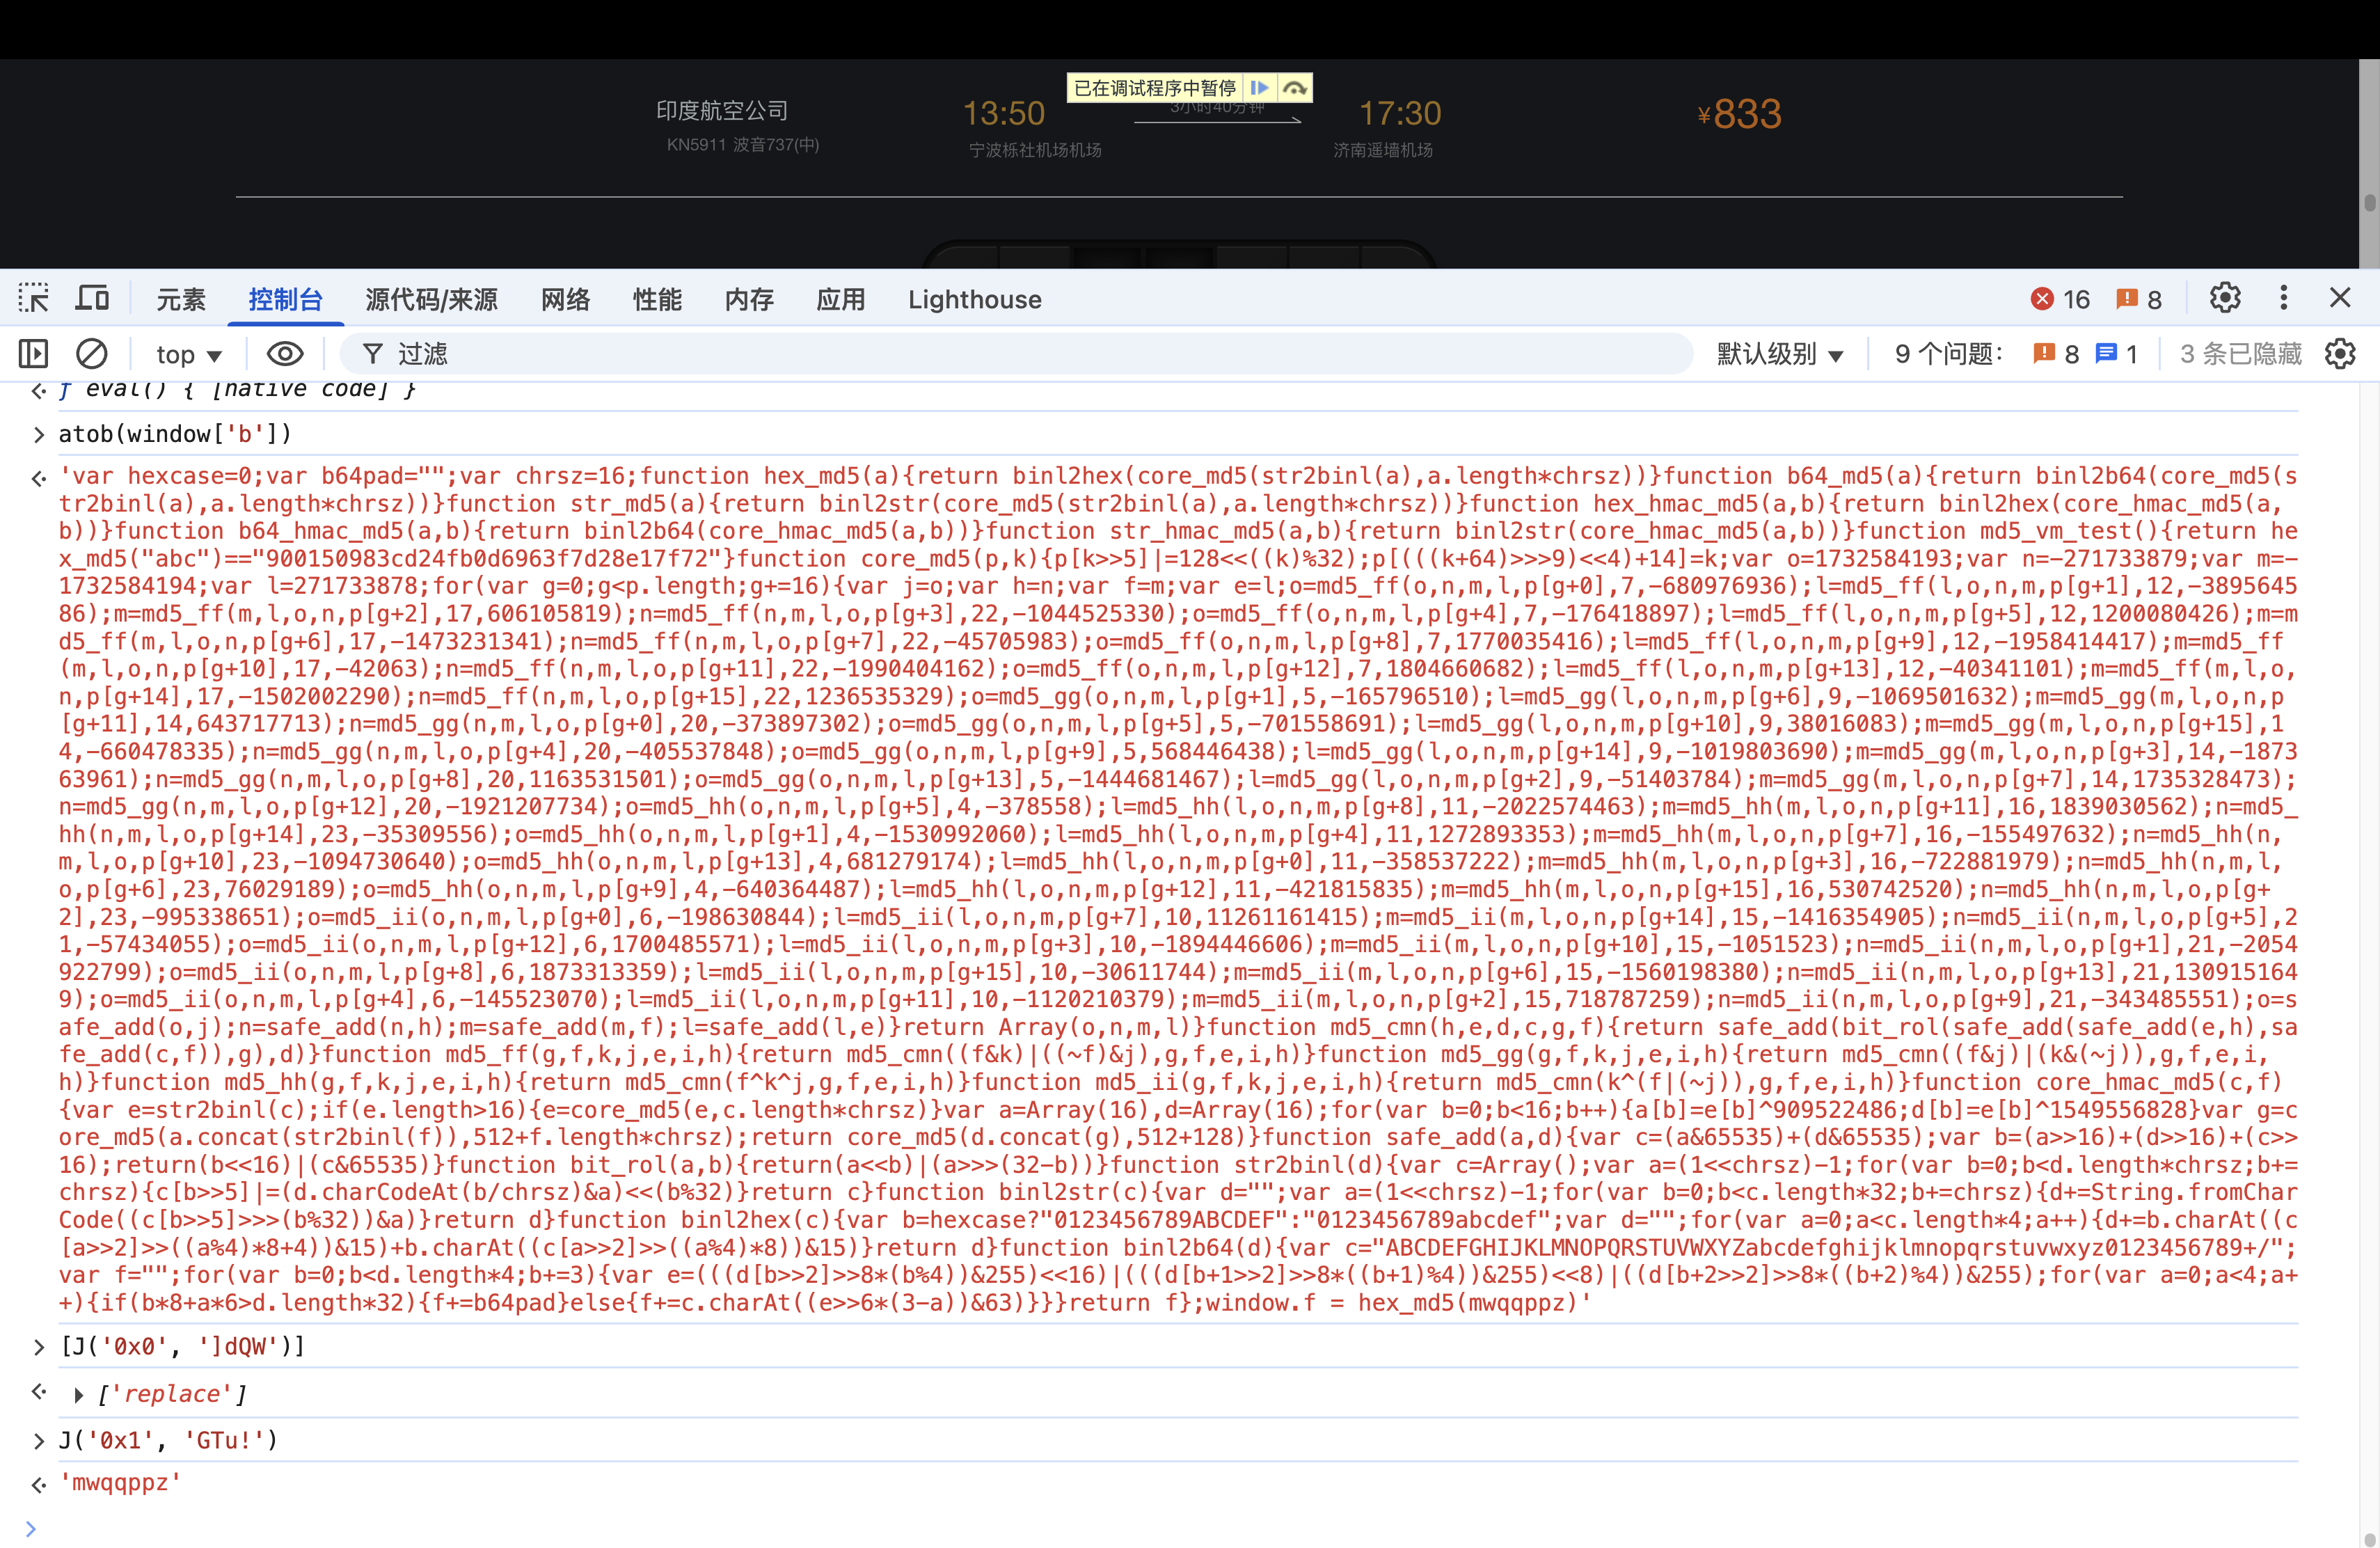Toggle the device toolbar icon
The image size is (2380, 1548).
(93, 298)
